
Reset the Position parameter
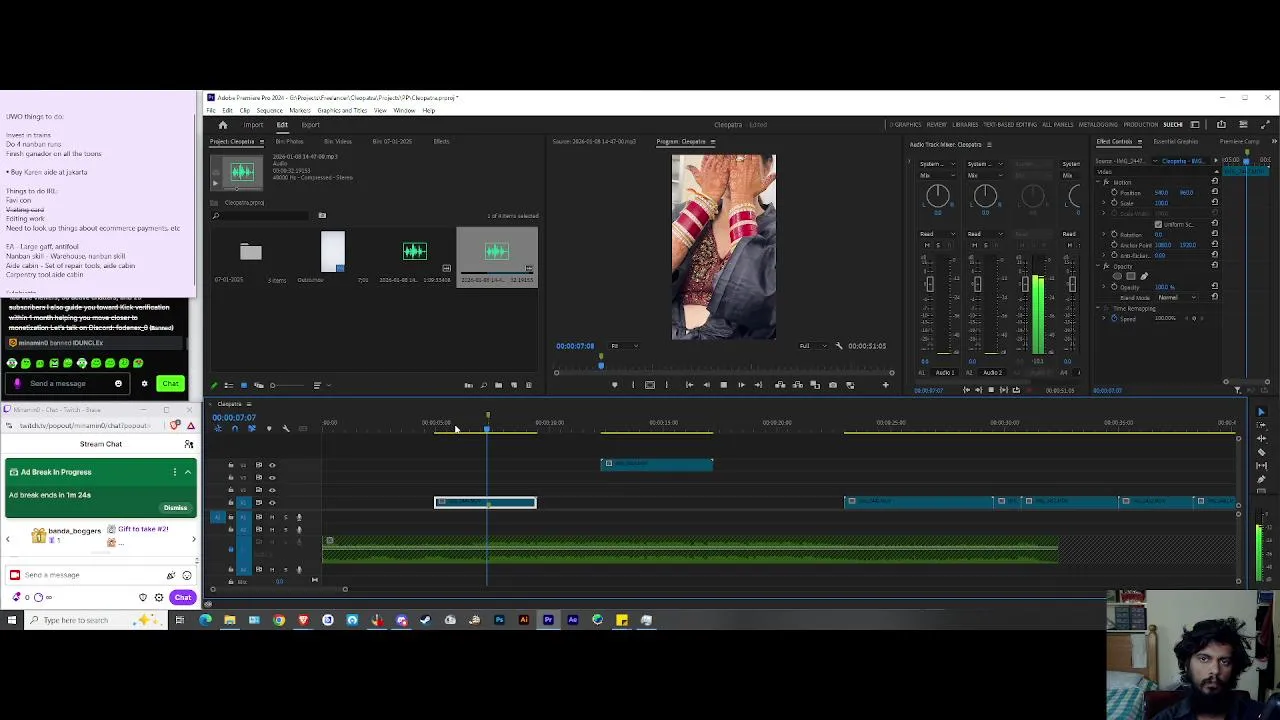click(1215, 192)
